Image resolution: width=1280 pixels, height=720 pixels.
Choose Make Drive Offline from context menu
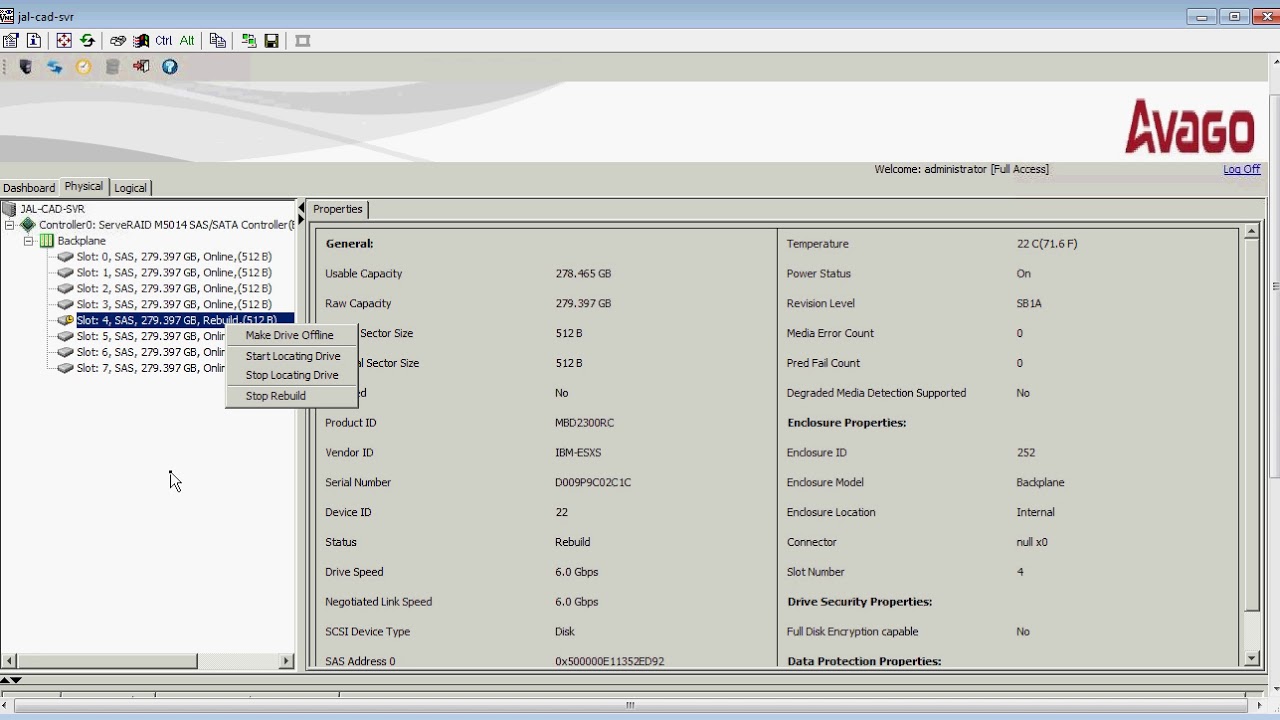(x=291, y=335)
